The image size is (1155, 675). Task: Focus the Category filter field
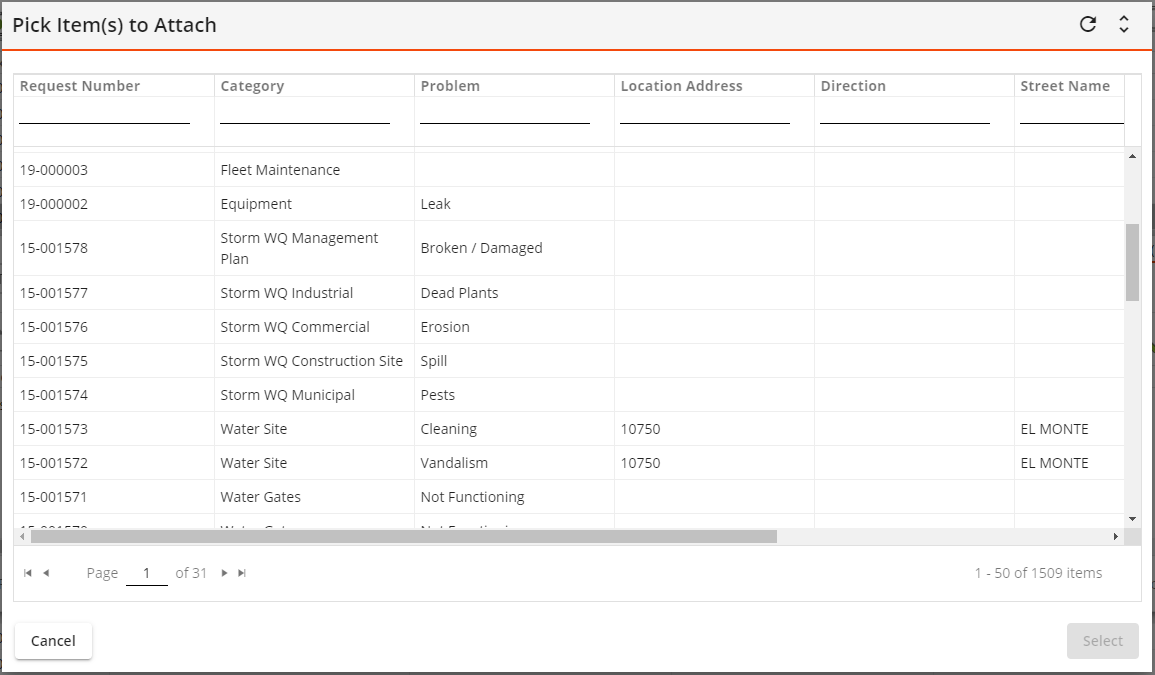[305, 113]
